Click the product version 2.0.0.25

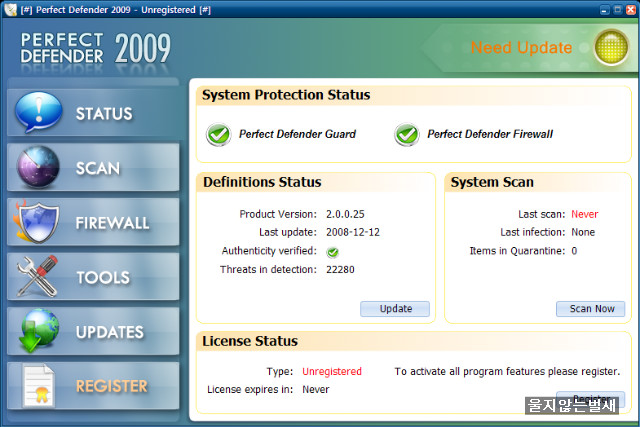pyautogui.click(x=345, y=214)
